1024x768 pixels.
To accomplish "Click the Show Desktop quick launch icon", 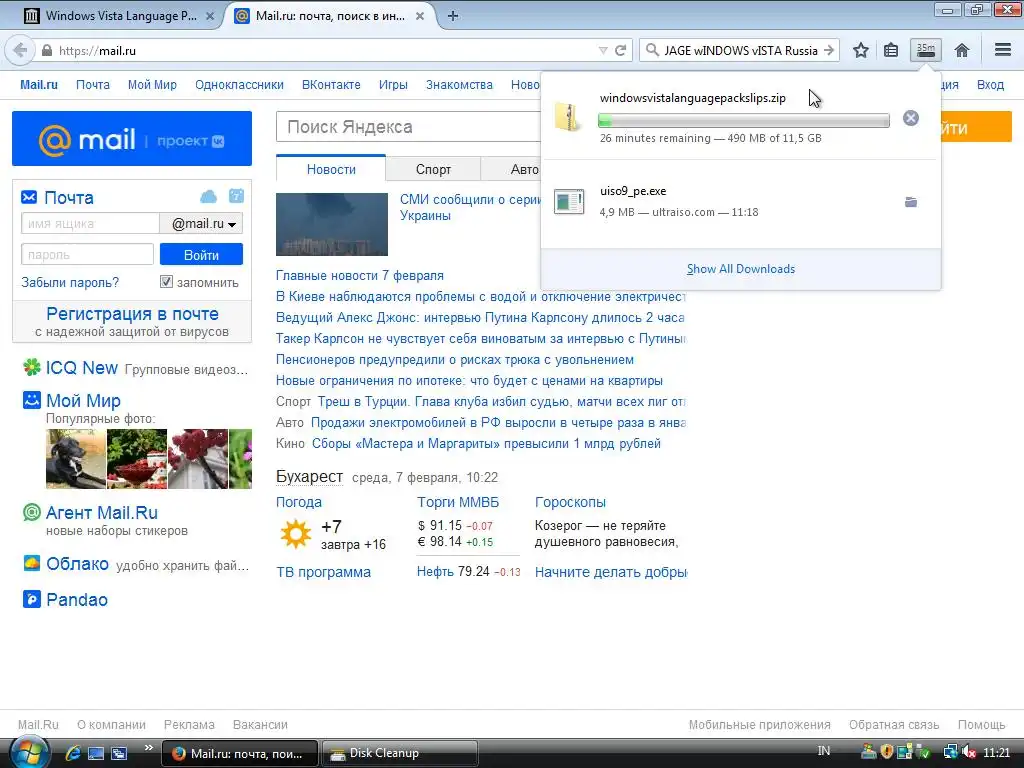I will tap(96, 753).
